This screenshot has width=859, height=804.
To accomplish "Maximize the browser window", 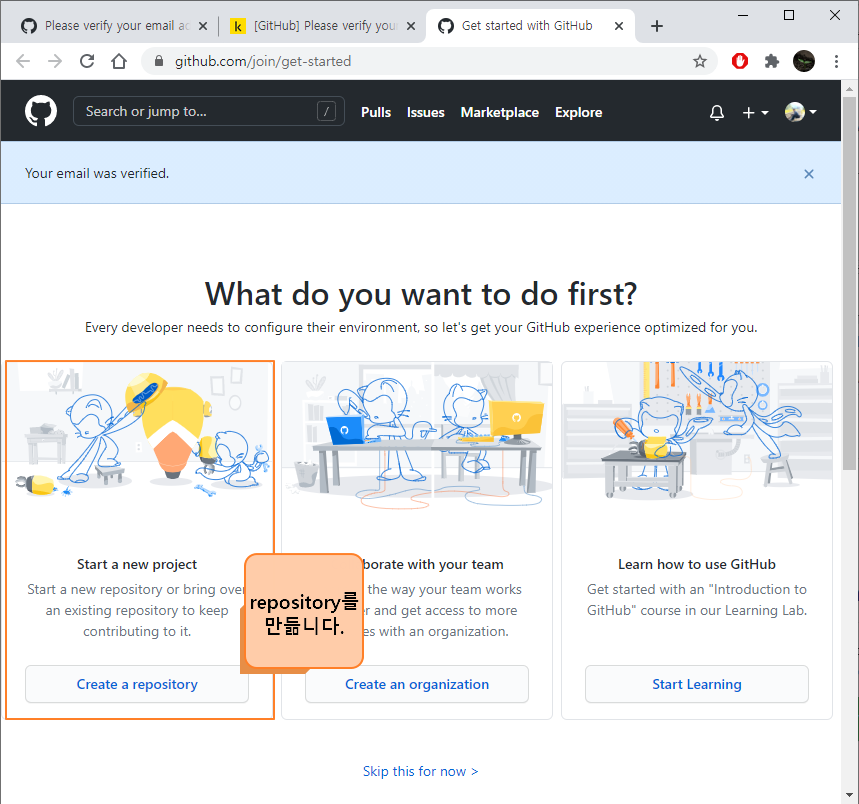I will (x=789, y=15).
